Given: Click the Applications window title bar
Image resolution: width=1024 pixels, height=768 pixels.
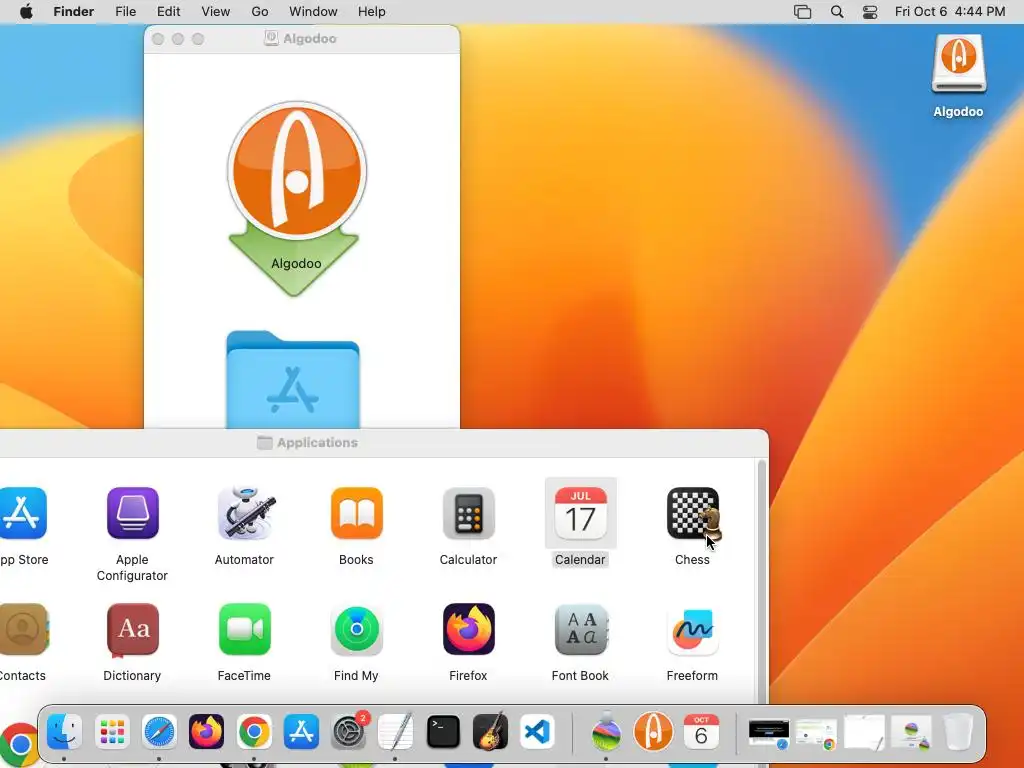Looking at the screenshot, I should tap(384, 443).
